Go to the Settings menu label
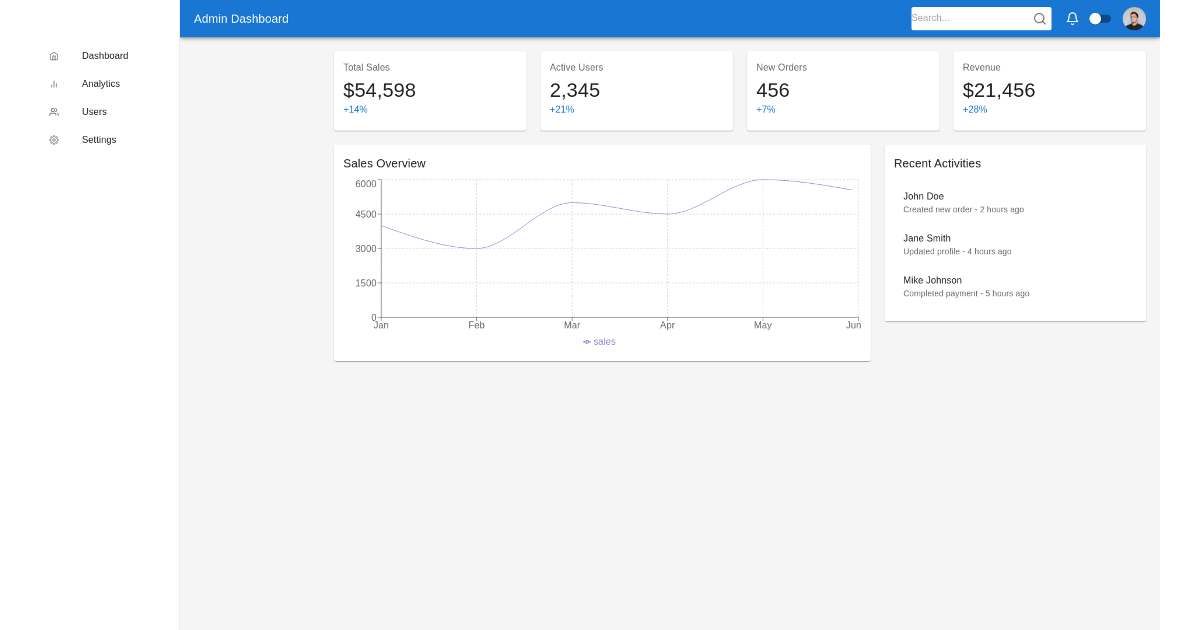This screenshot has width=1200, height=630. point(99,140)
